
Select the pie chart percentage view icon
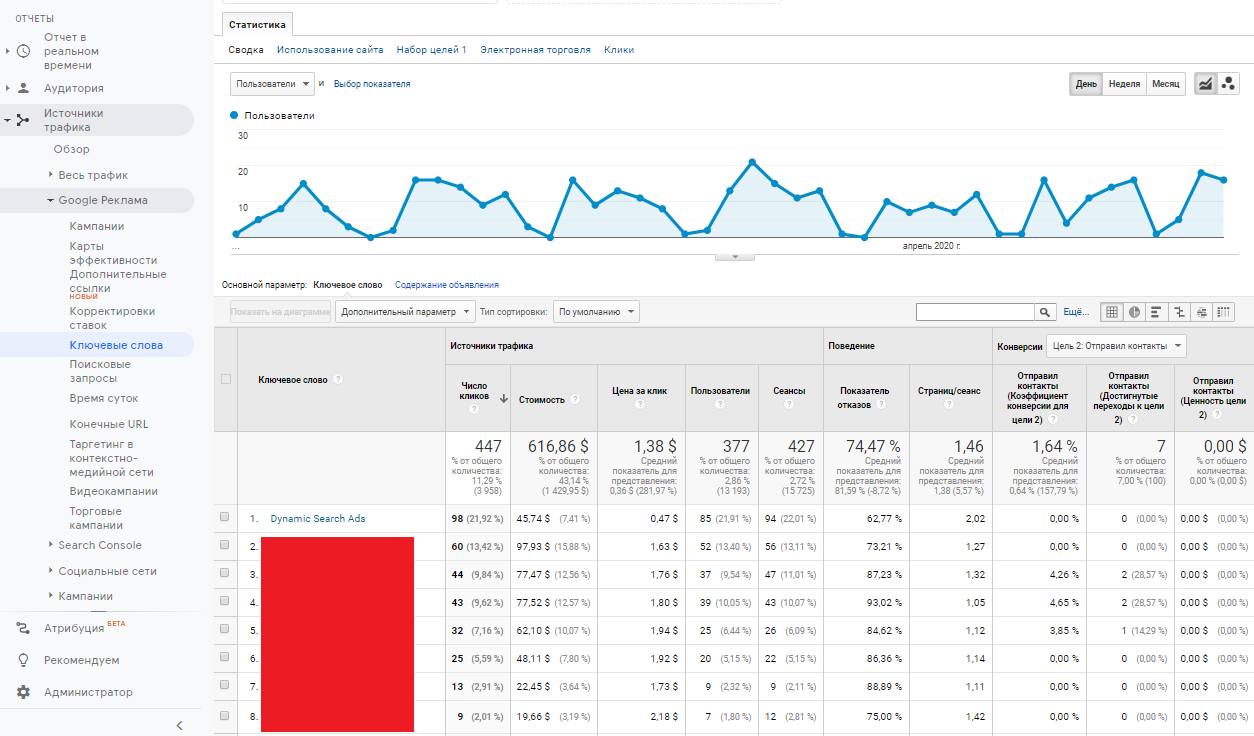(x=1134, y=312)
